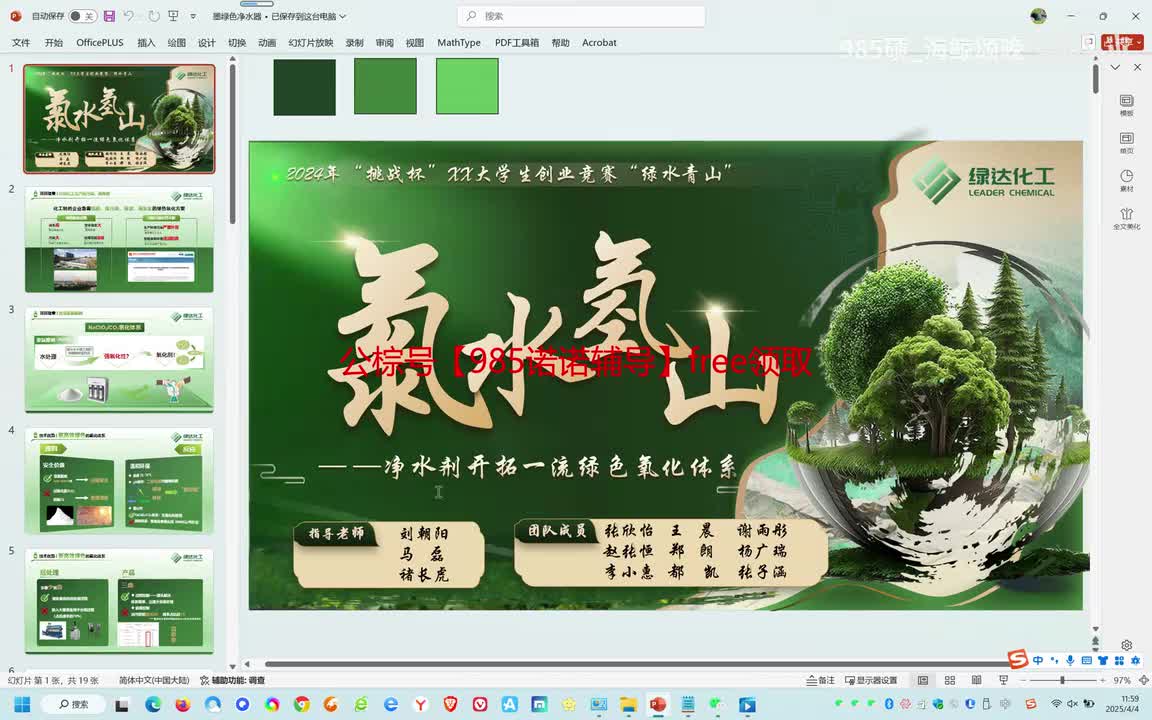Viewport: 1152px width, 720px height.
Task: Start slideshow from status bar icon
Action: [x=1004, y=680]
